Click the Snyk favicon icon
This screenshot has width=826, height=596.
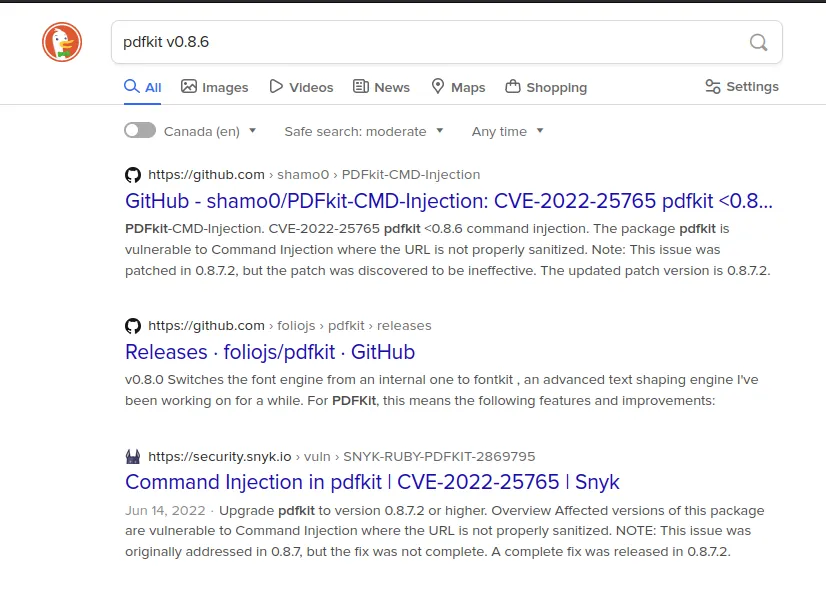(x=133, y=456)
